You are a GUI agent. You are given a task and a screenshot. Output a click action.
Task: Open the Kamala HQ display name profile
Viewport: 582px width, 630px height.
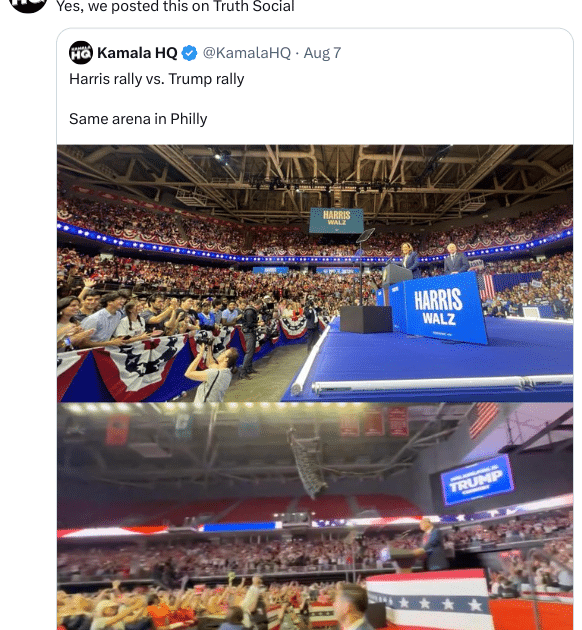[x=137, y=53]
